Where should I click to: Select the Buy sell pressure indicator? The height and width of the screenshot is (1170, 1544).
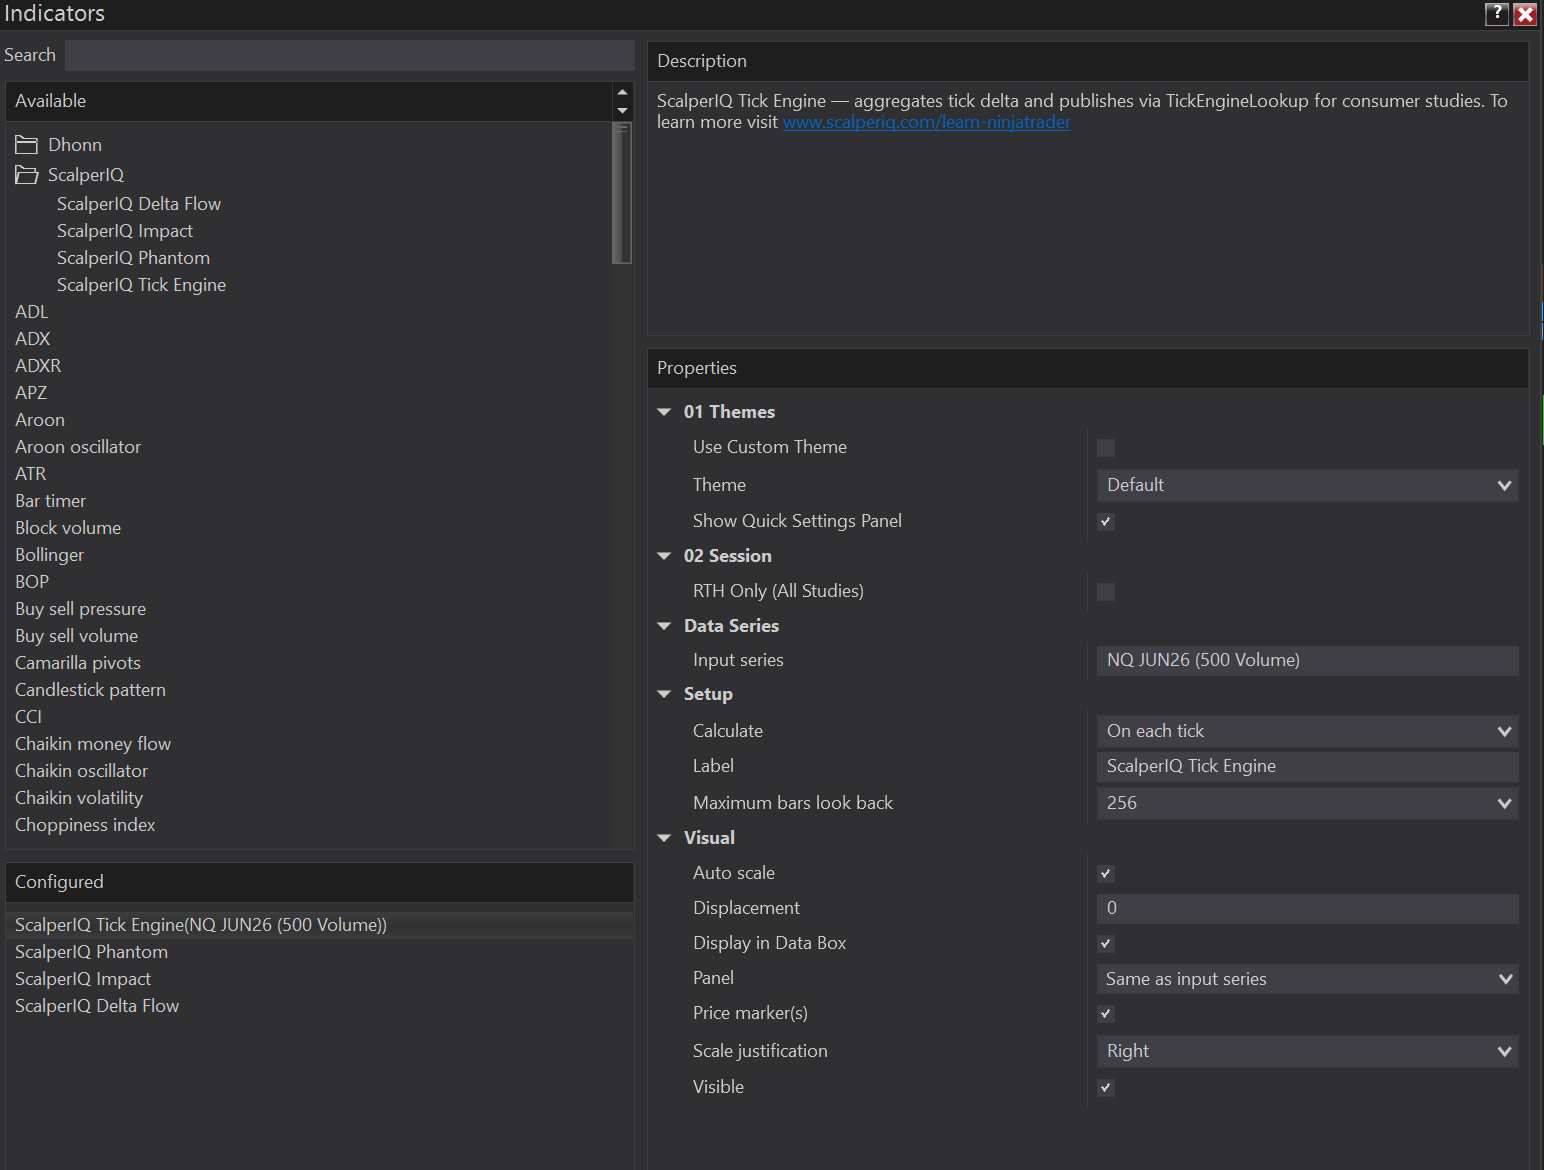click(x=80, y=609)
